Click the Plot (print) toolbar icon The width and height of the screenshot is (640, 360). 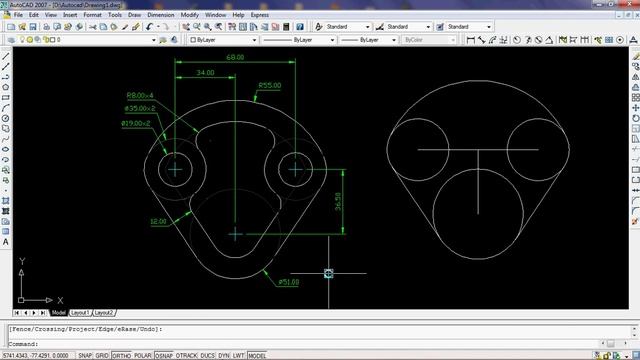(47, 27)
